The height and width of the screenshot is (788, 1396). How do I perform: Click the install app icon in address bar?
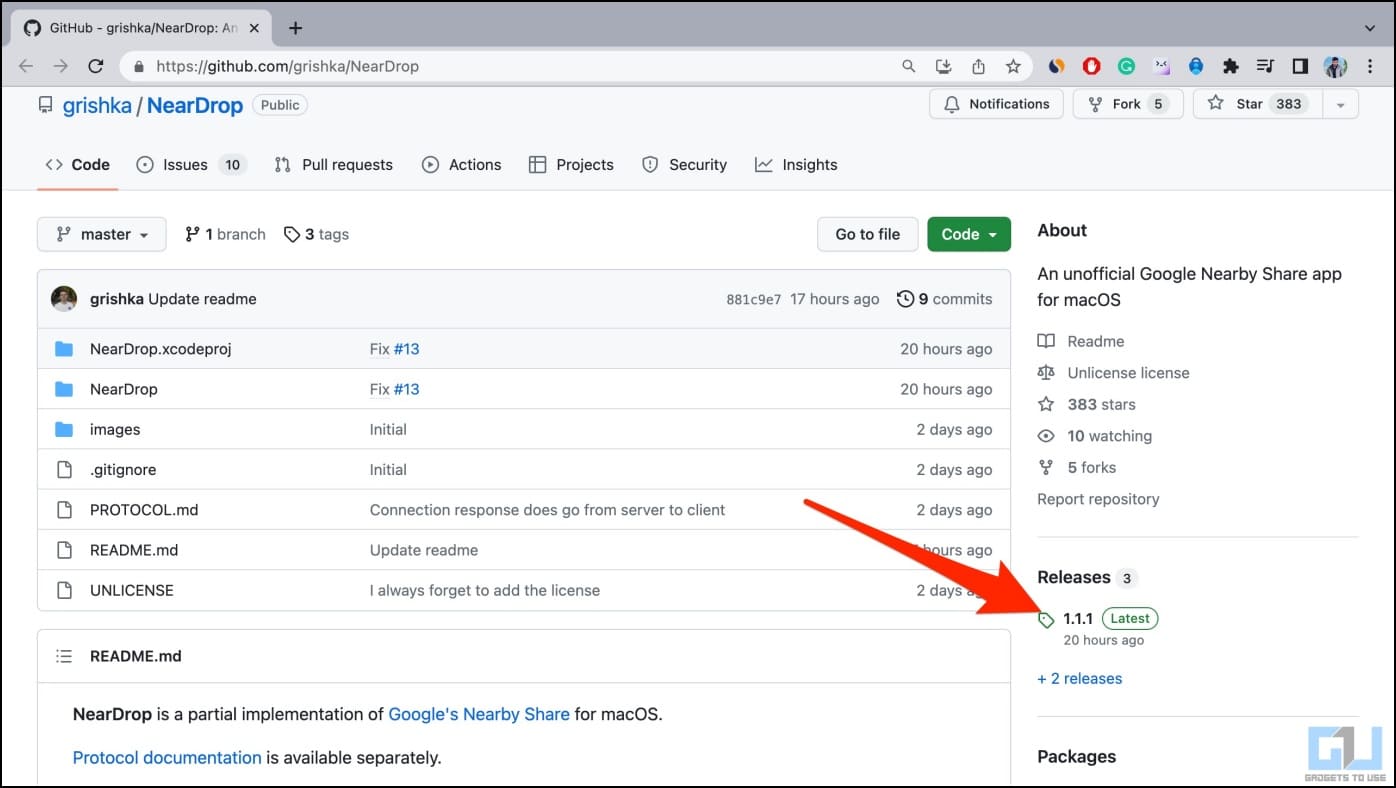pos(943,66)
